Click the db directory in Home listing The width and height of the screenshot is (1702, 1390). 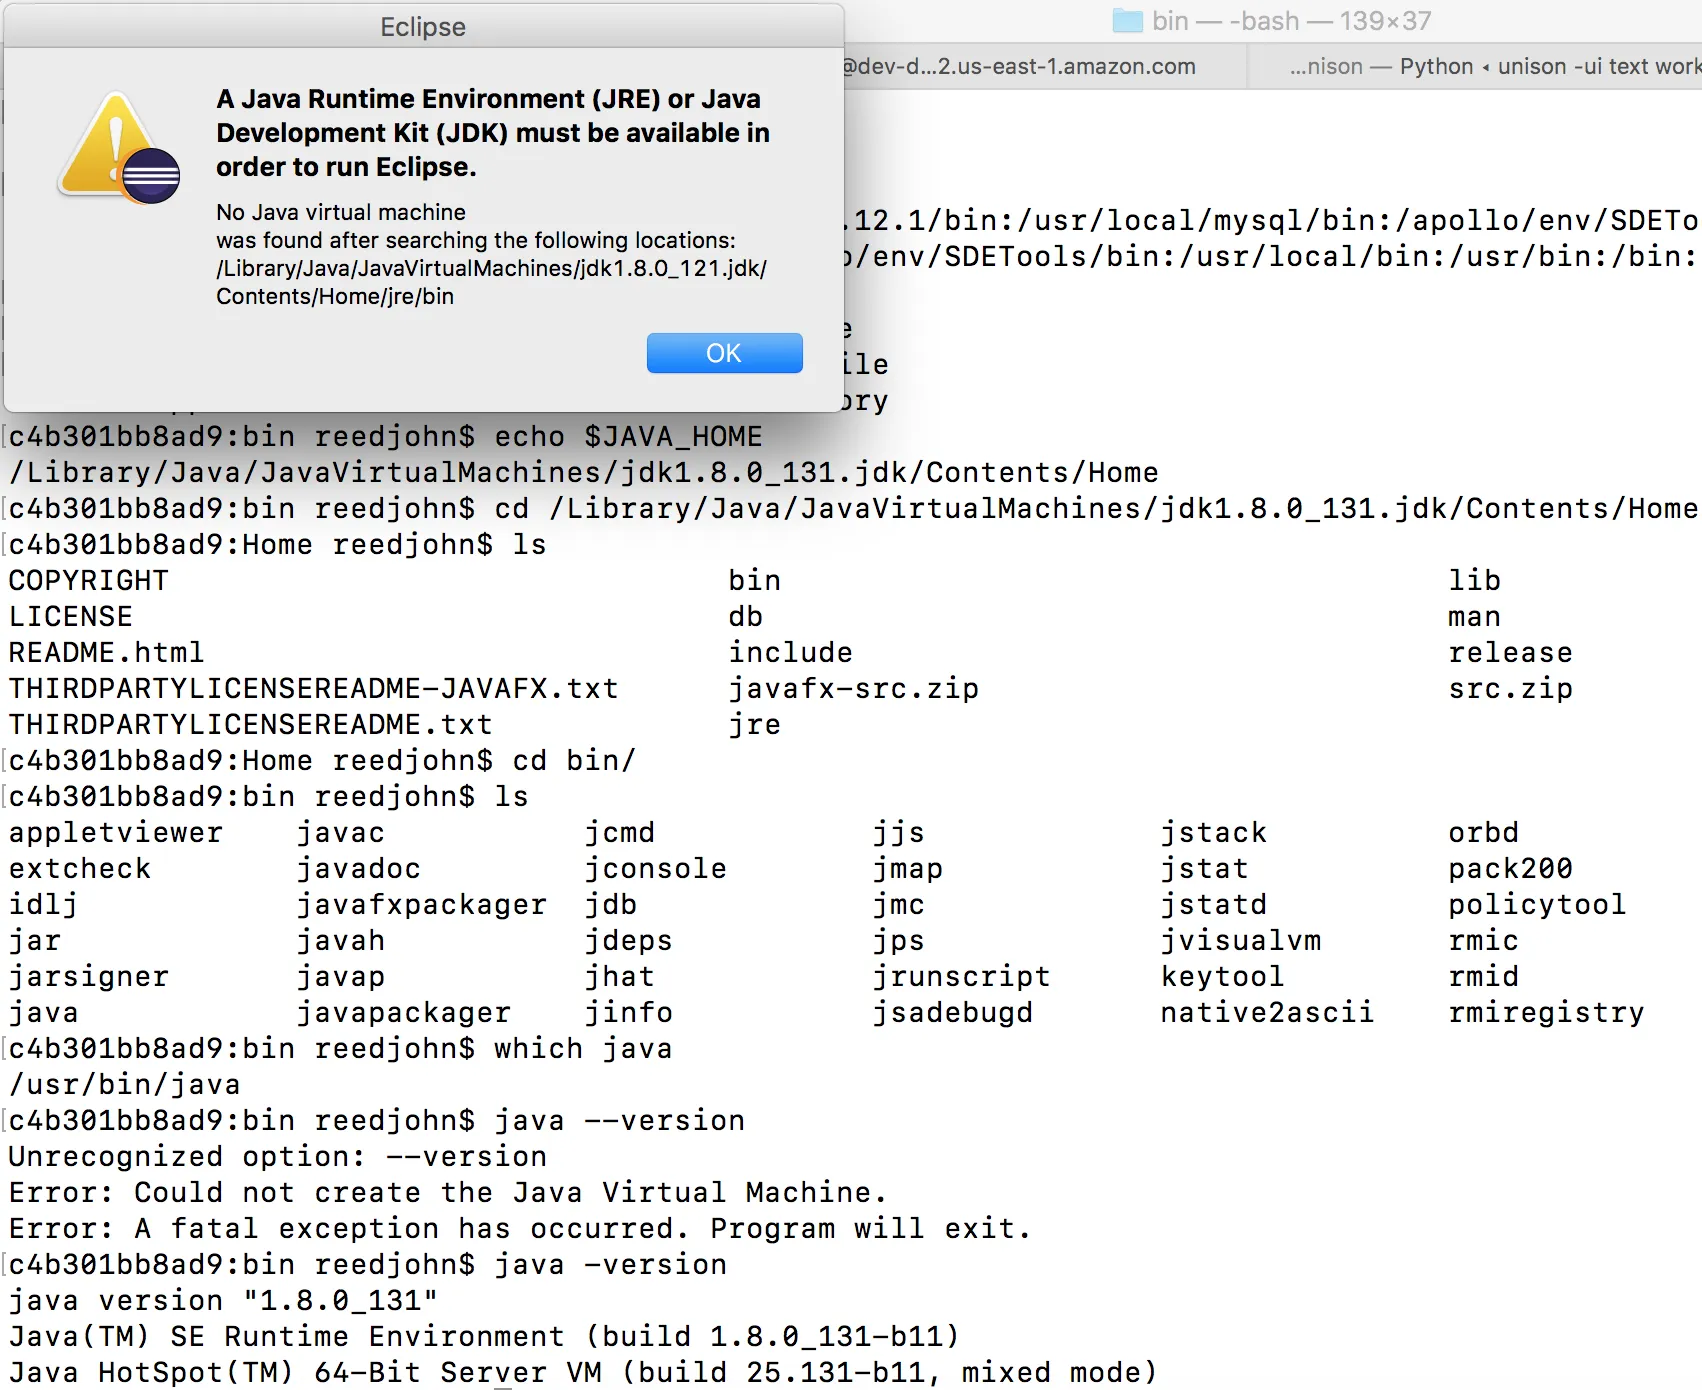[x=746, y=617]
